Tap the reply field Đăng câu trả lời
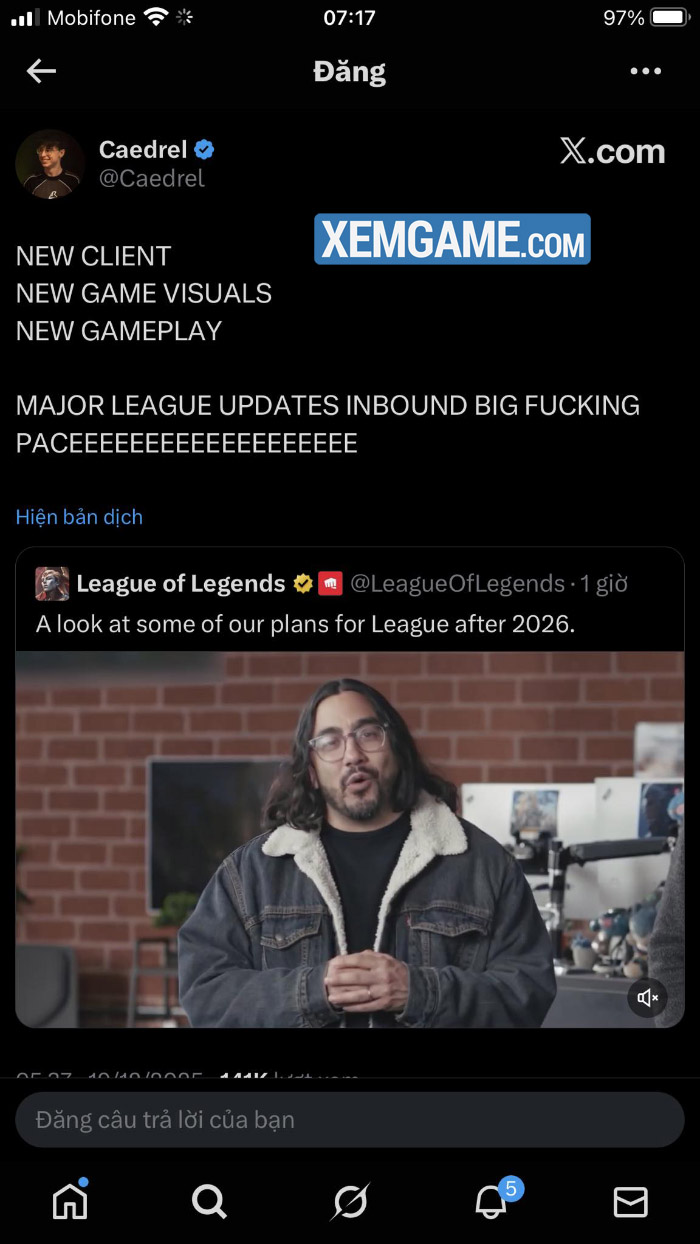 click(x=350, y=1119)
